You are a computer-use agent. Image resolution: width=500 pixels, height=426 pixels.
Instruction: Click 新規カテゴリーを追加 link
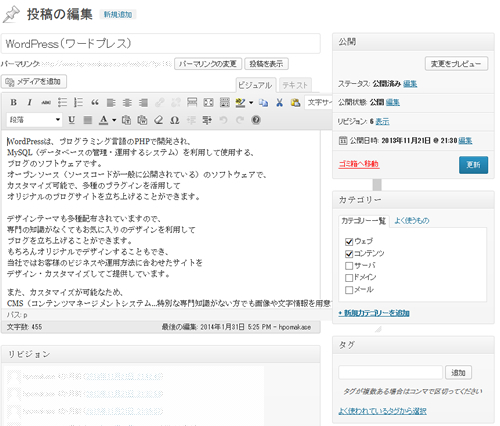(374, 313)
